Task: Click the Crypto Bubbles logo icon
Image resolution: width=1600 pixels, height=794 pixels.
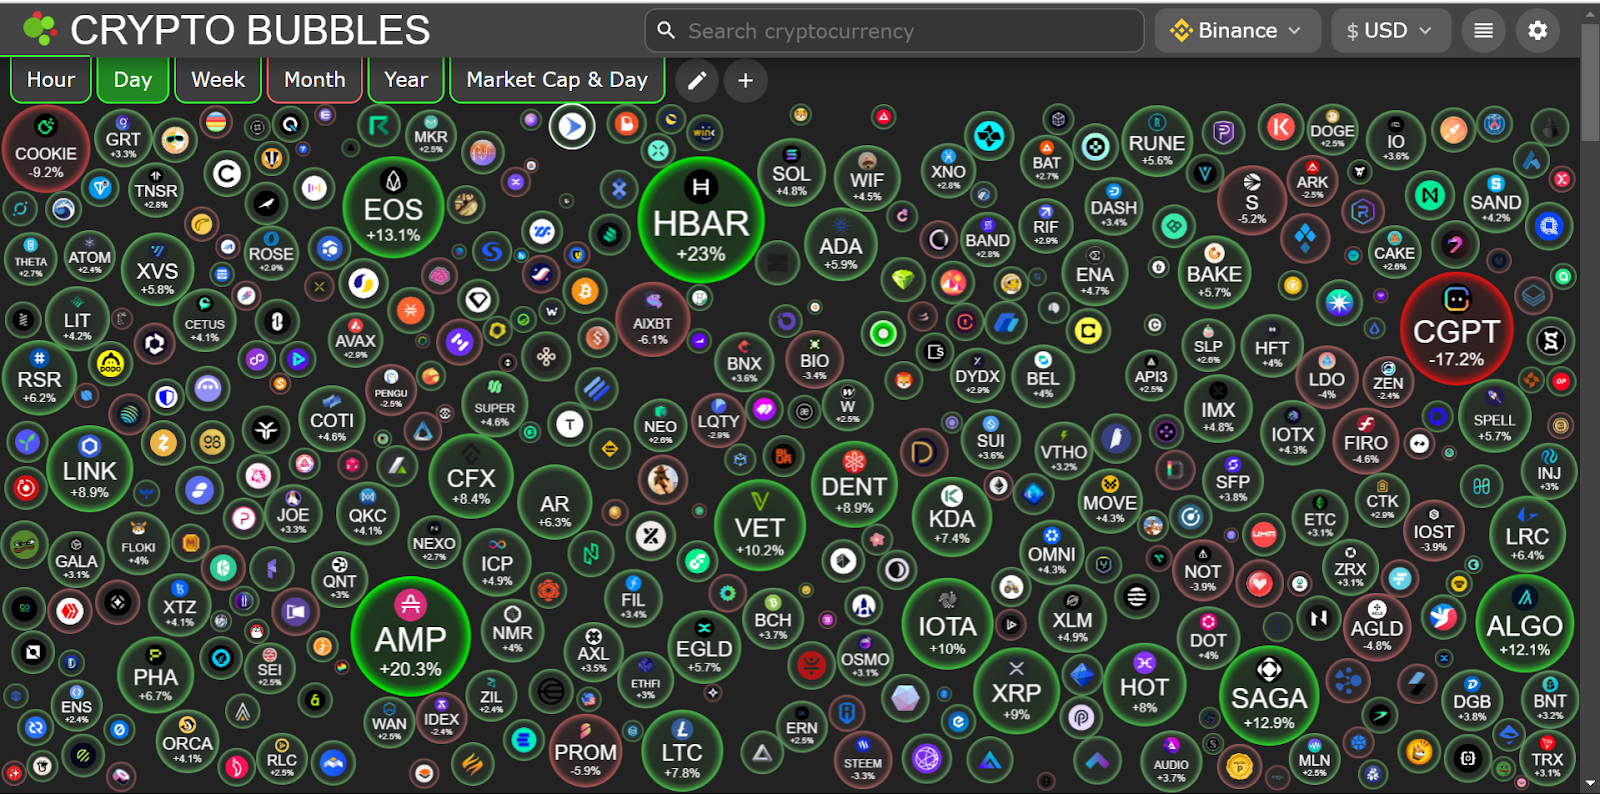Action: tap(40, 30)
